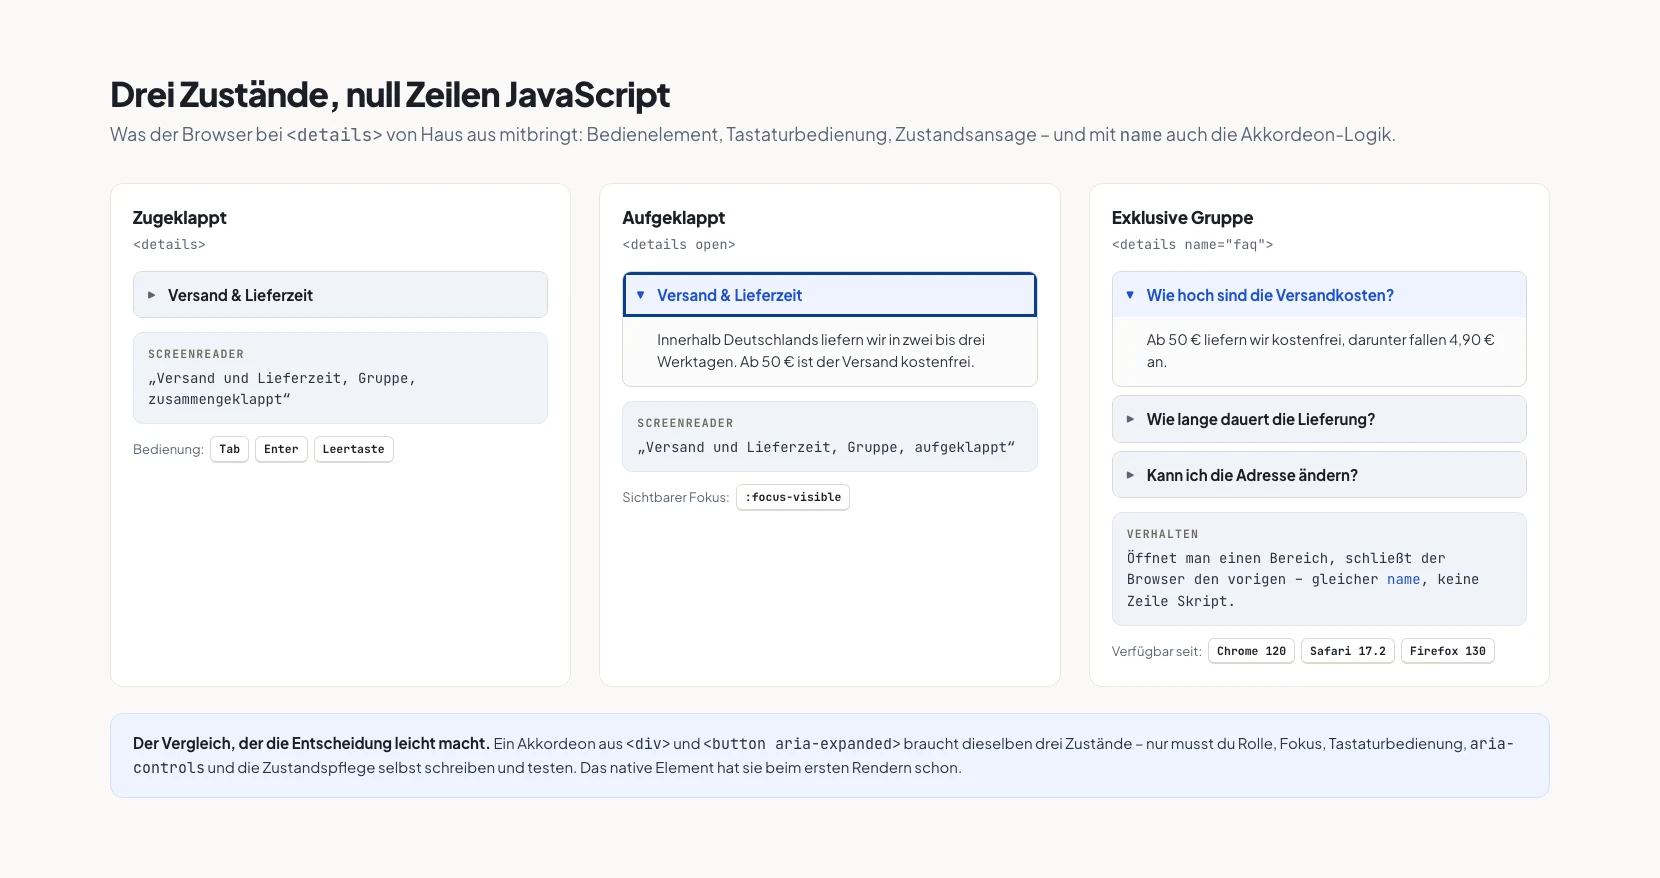Collapse the open Versand & Lieferzeit triangle

point(641,295)
